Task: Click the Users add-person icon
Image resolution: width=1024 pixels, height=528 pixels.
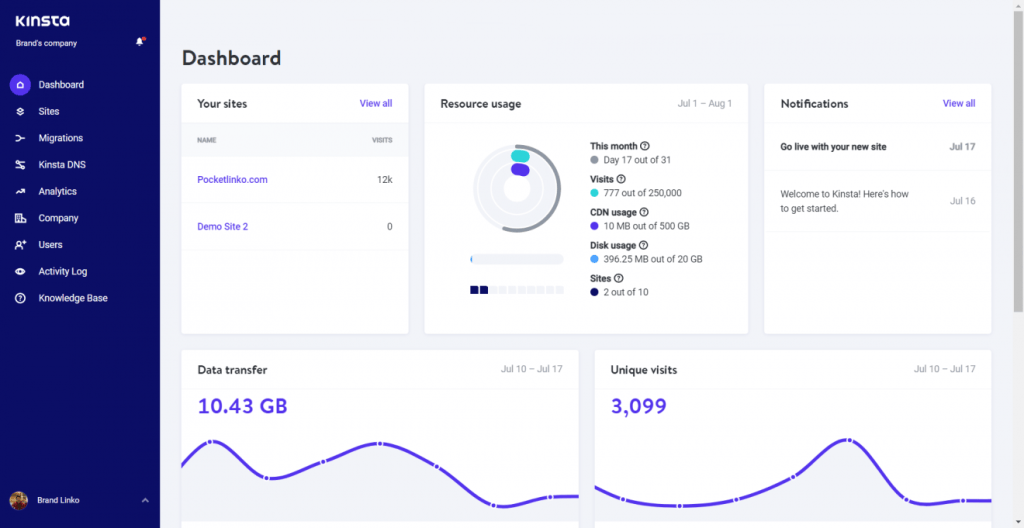Action: tap(20, 244)
